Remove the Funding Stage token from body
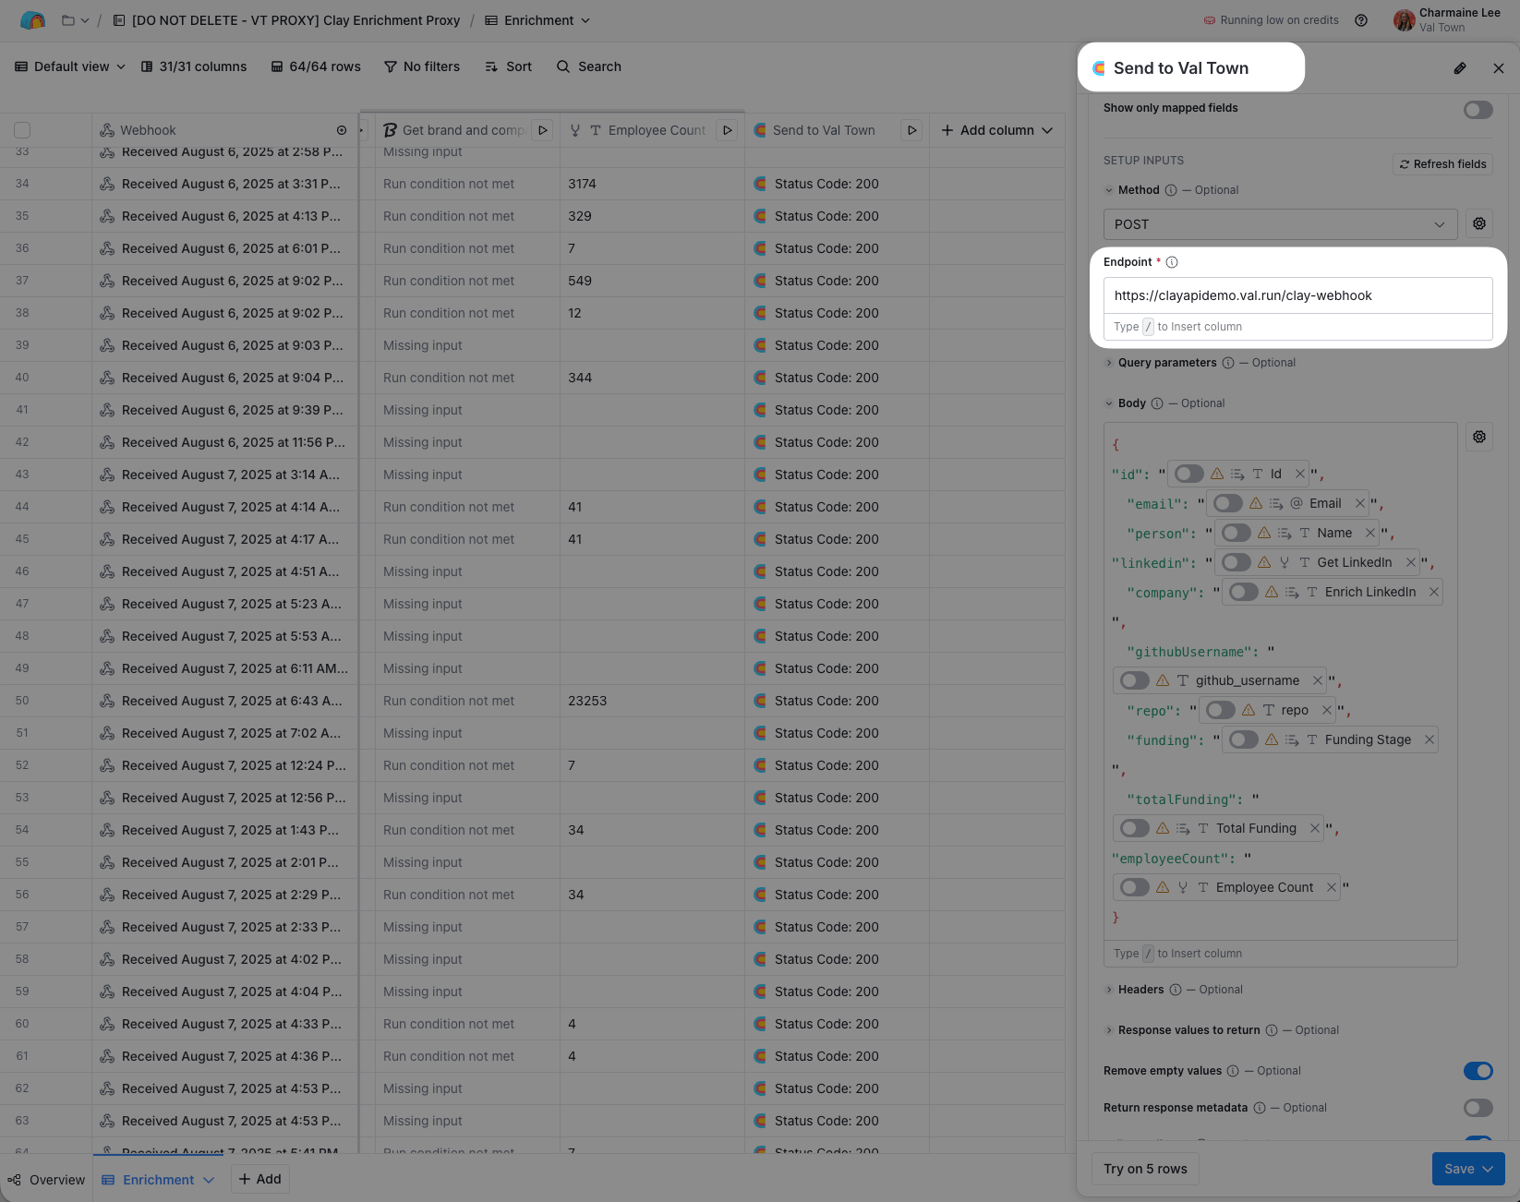 click(x=1430, y=740)
